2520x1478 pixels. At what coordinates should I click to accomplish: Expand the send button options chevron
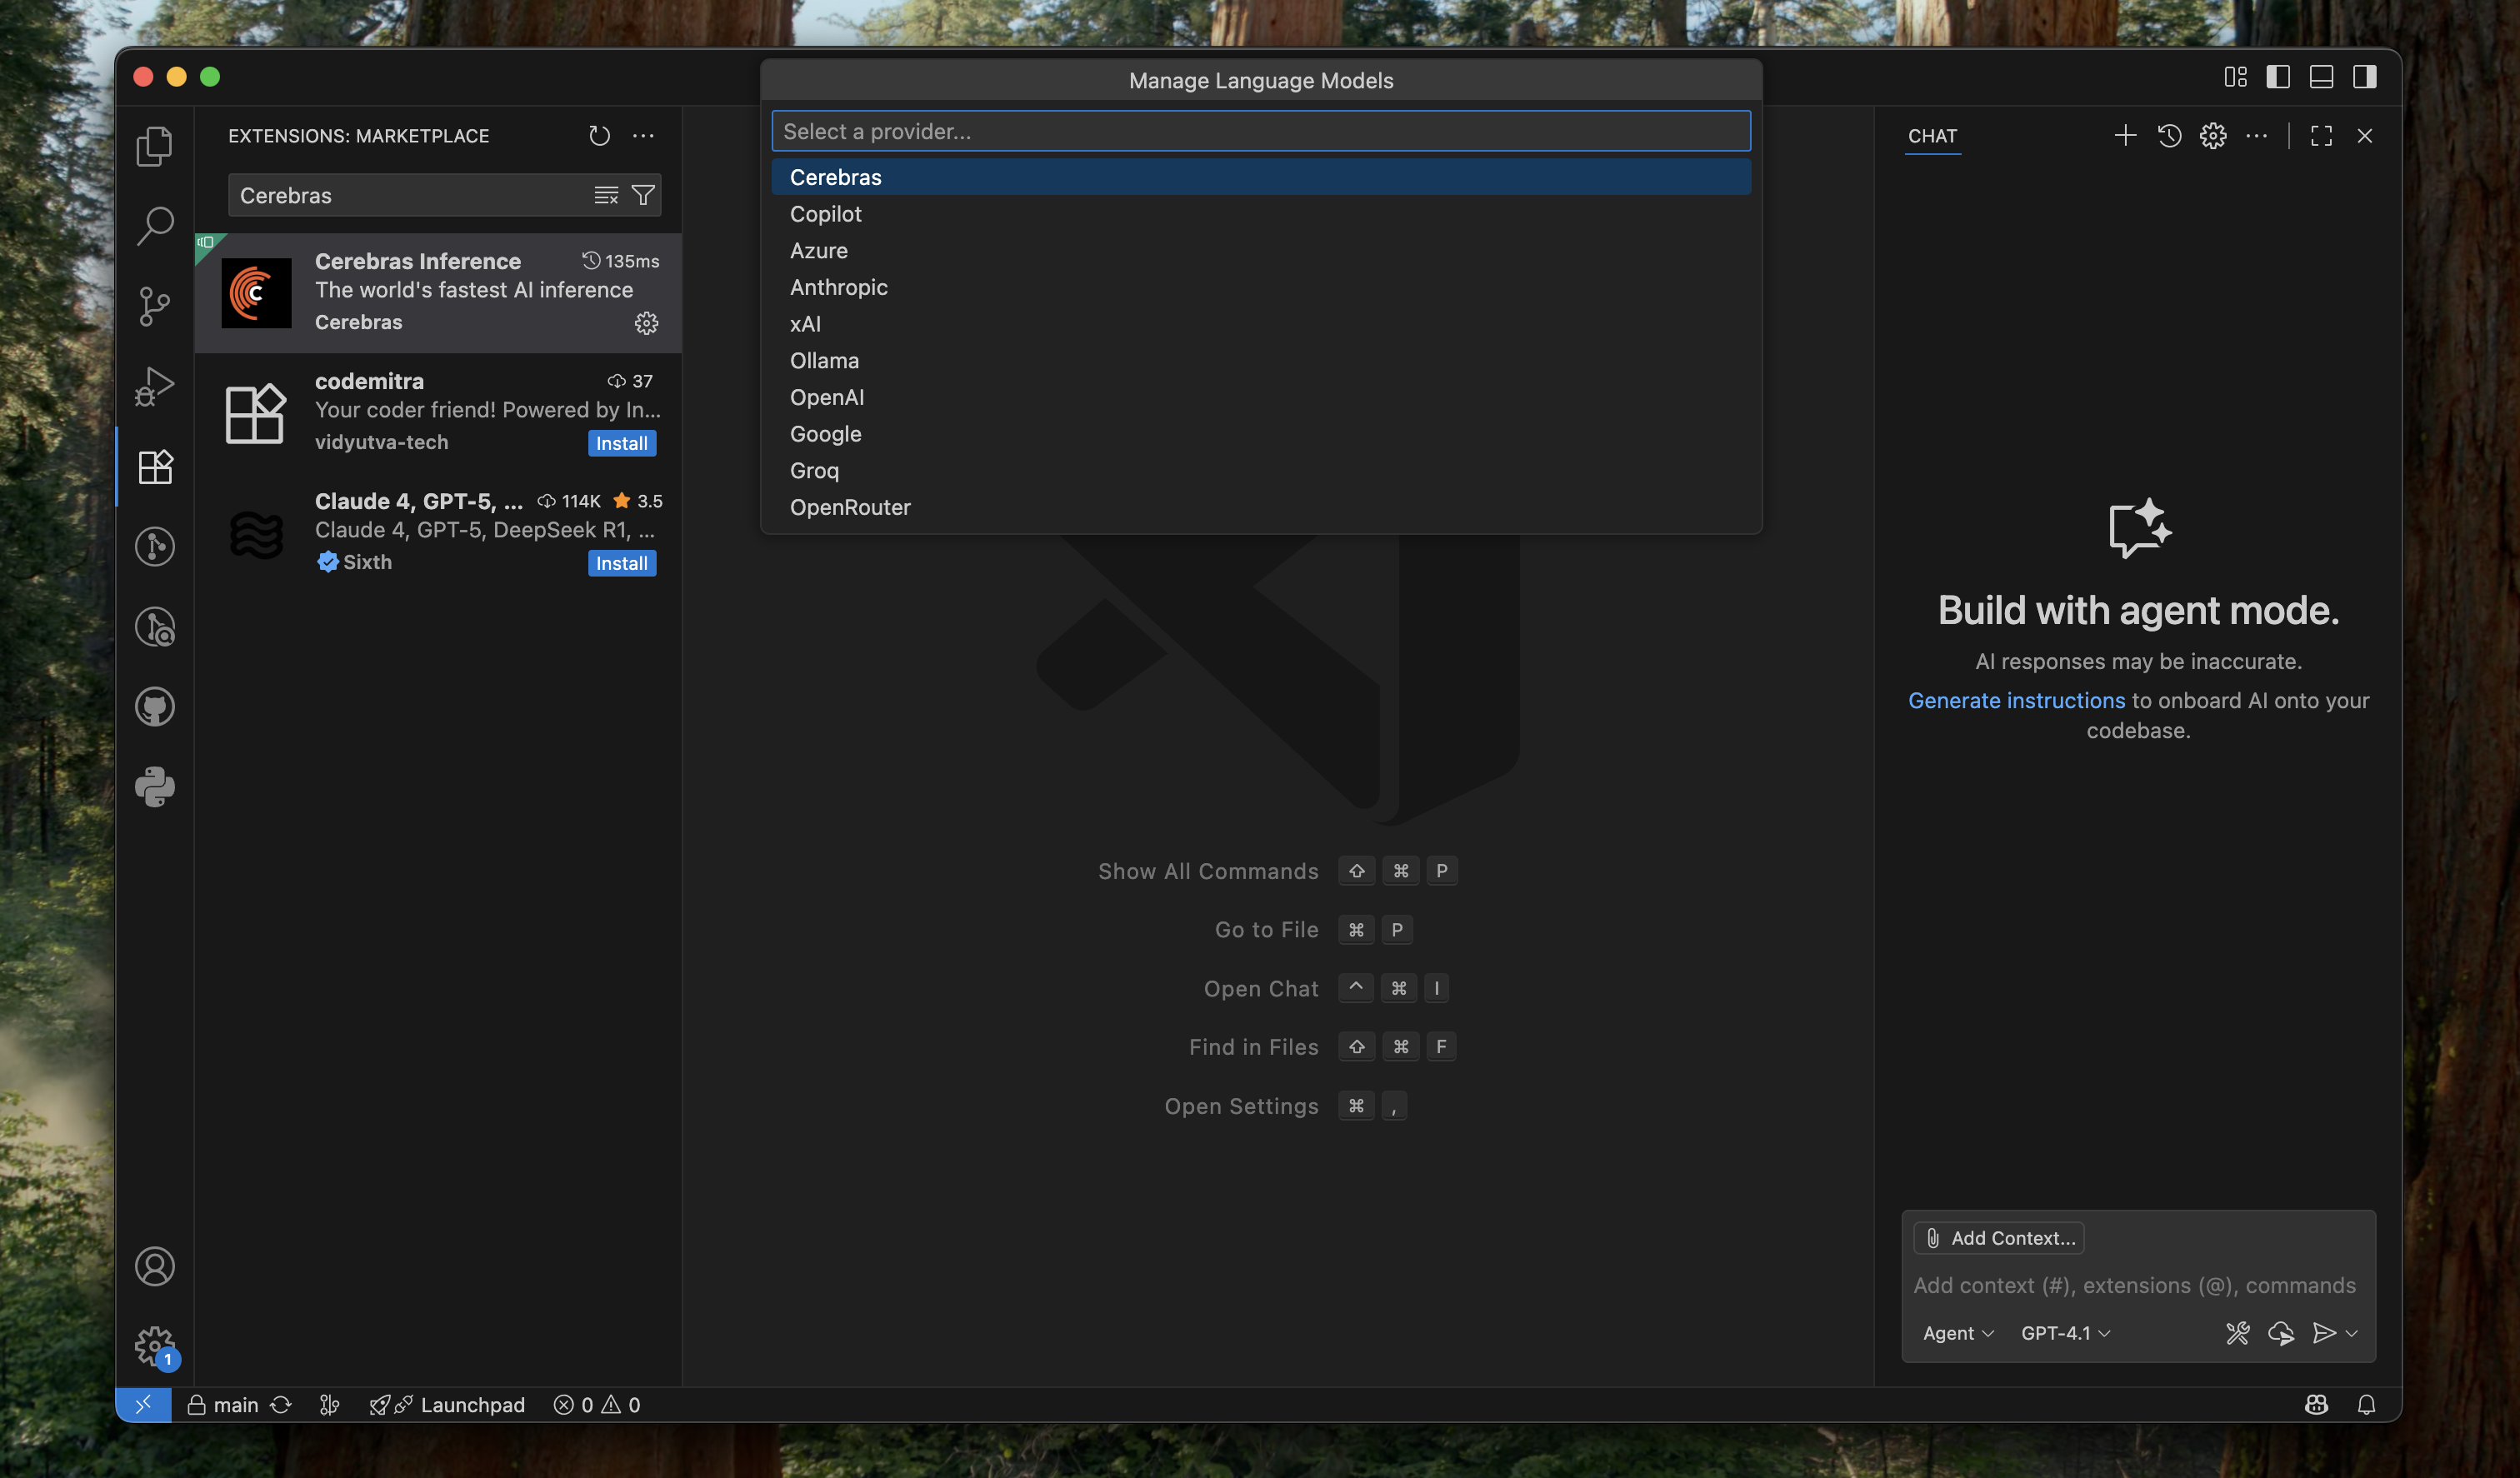pyautogui.click(x=2352, y=1333)
